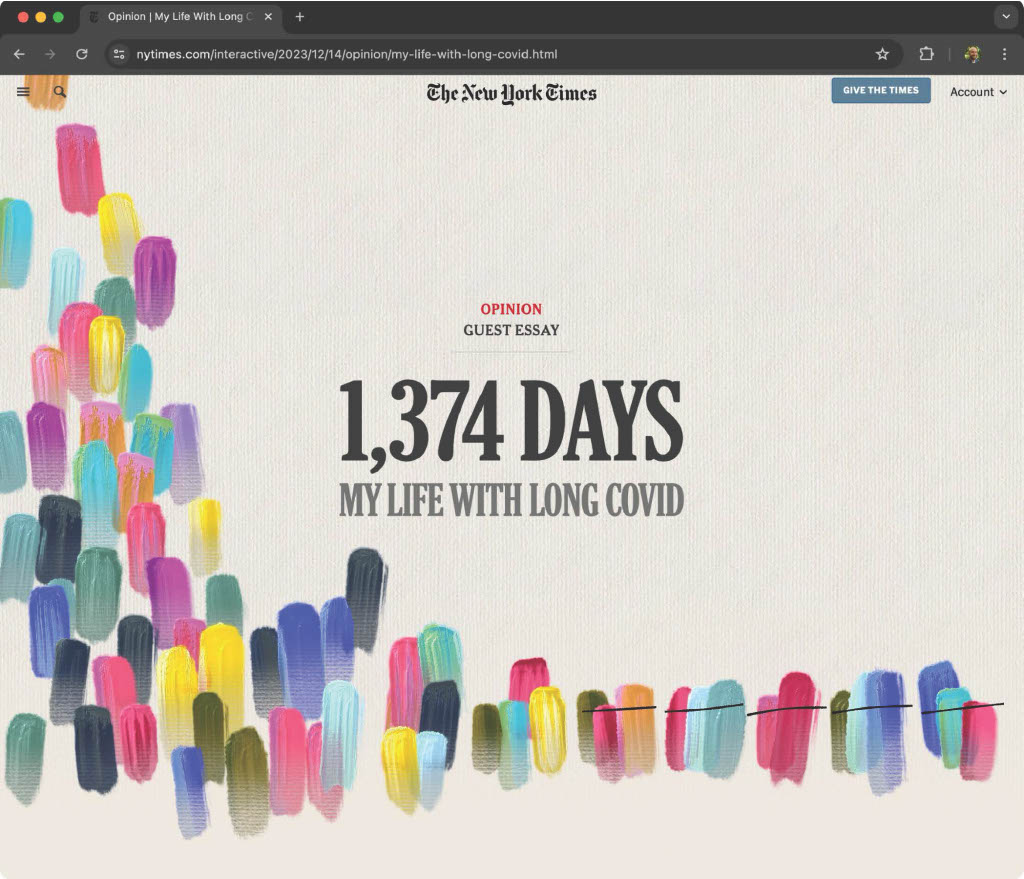Open the Account dropdown menu
This screenshot has height=879, width=1024.
point(978,92)
